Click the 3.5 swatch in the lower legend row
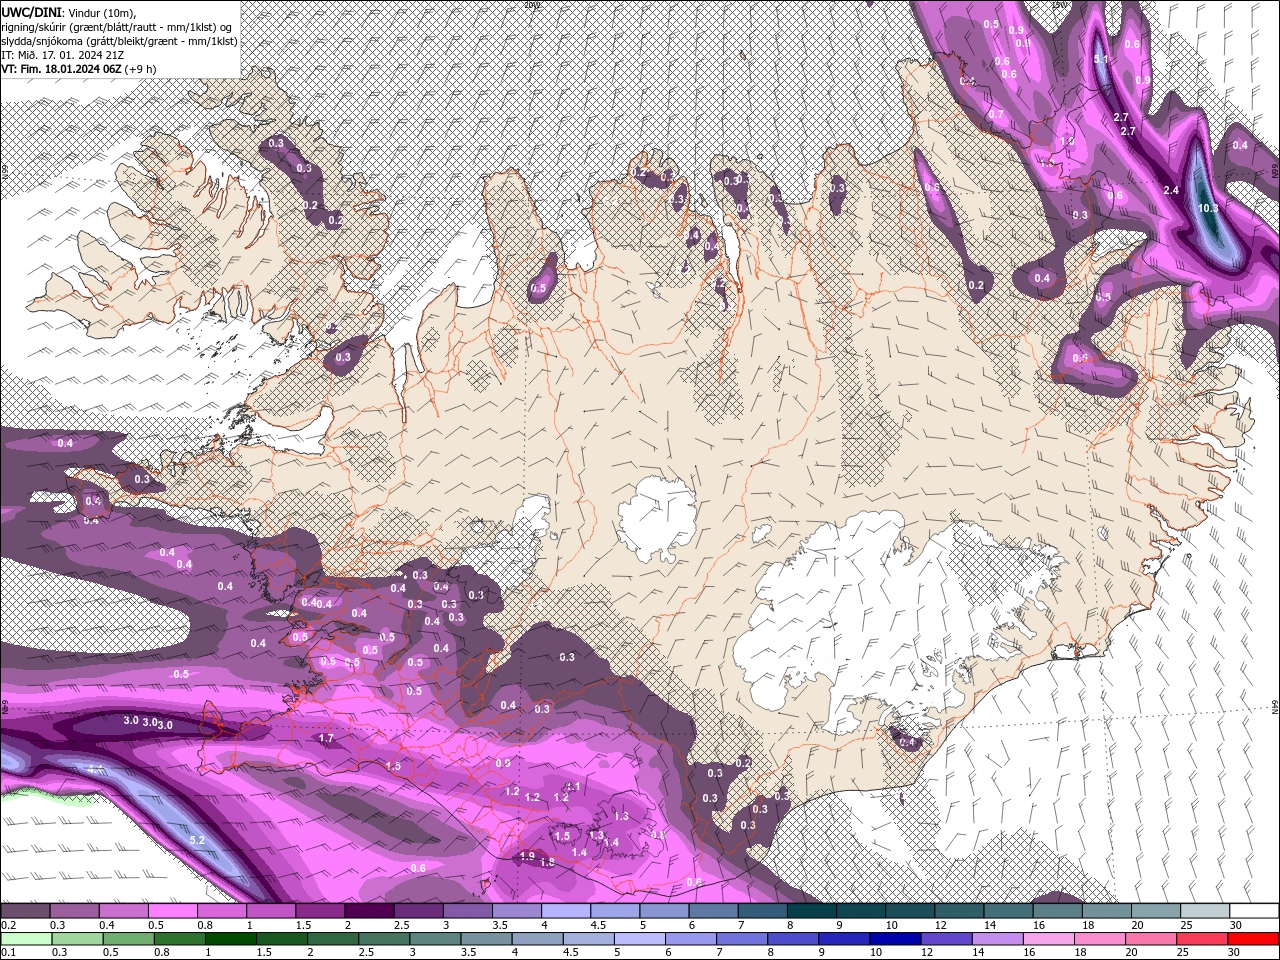 [486, 938]
